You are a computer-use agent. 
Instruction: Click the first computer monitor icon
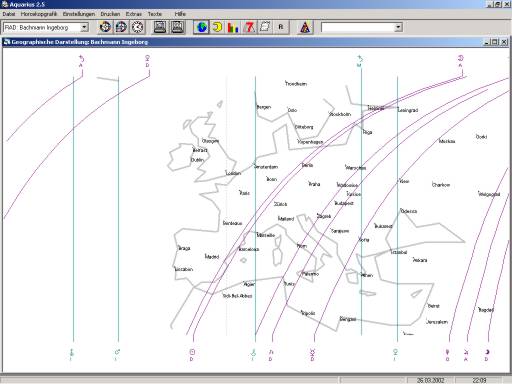160,27
